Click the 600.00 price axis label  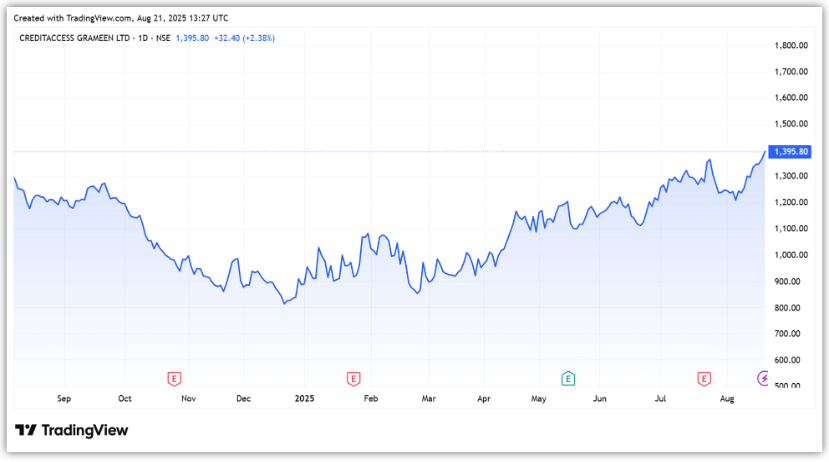tap(791, 360)
